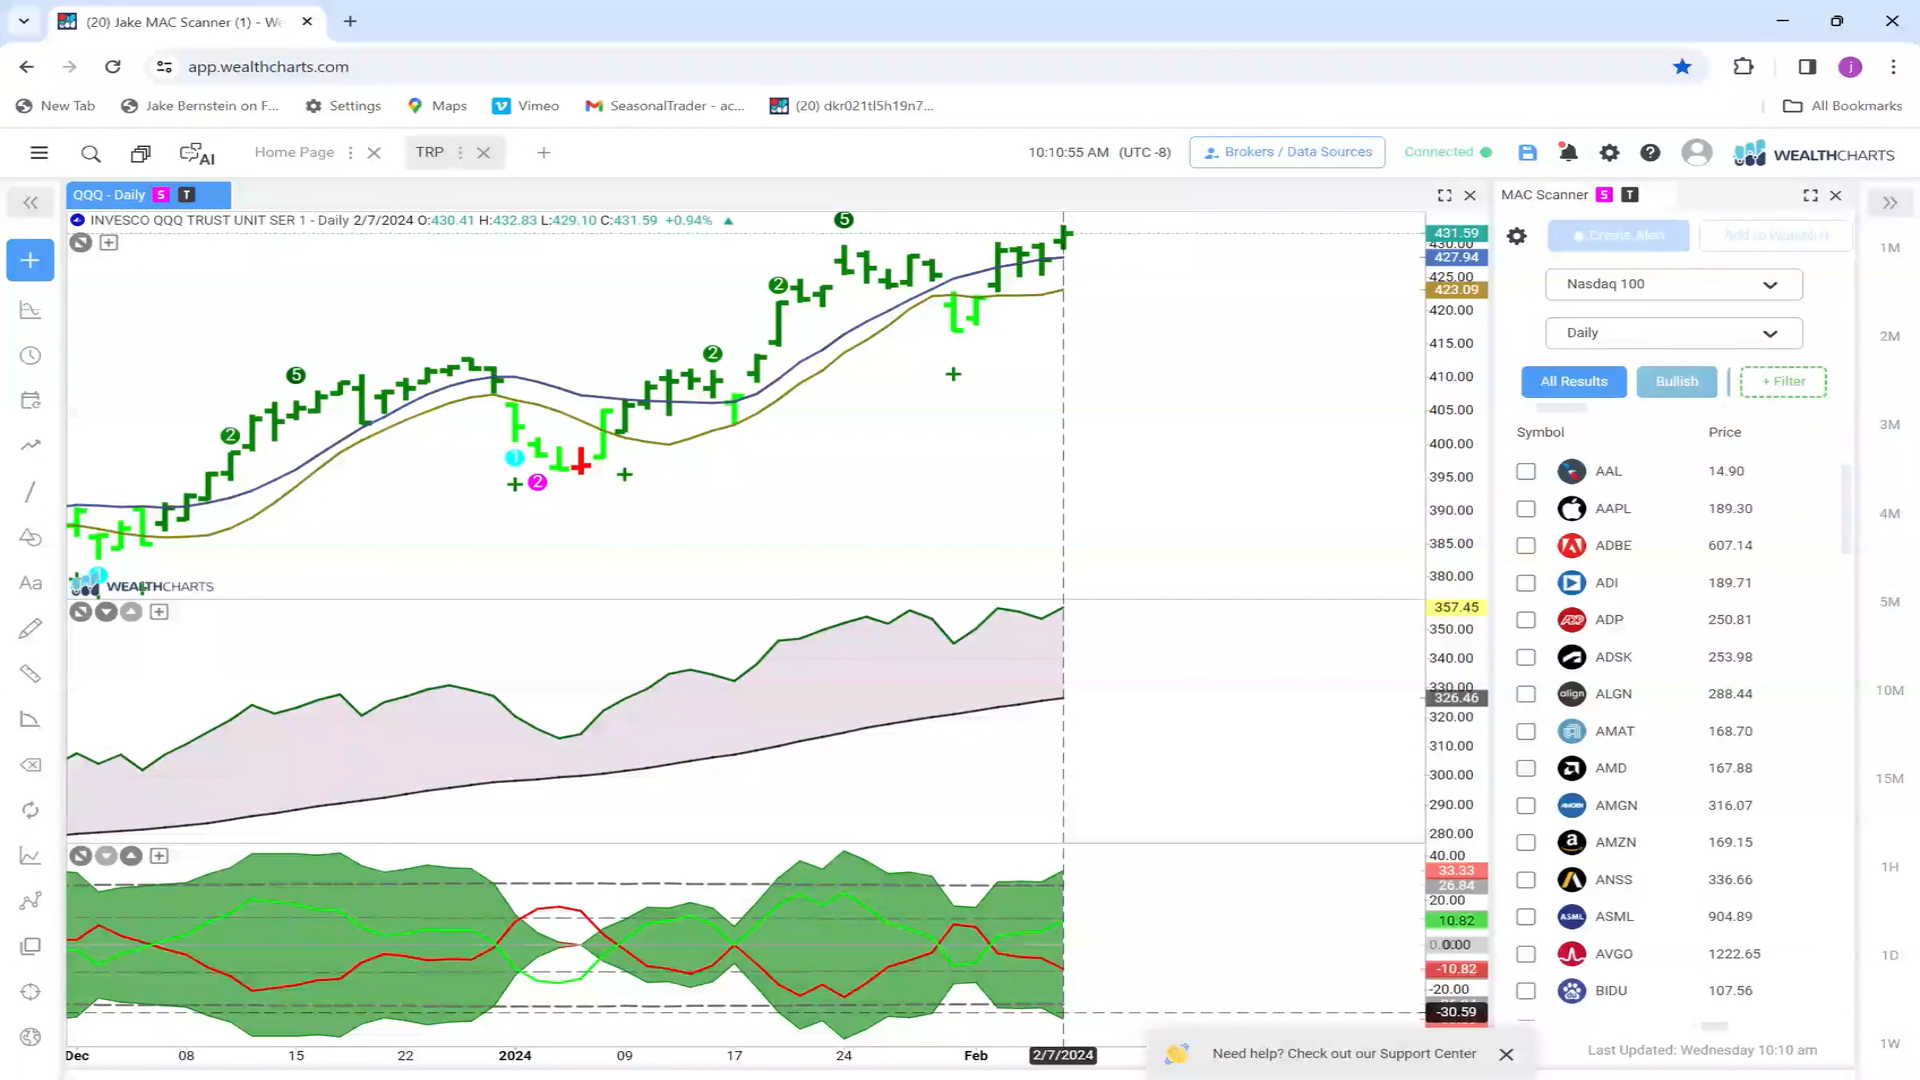Check the AAL symbol checkbox
The width and height of the screenshot is (1920, 1080).
(1525, 471)
